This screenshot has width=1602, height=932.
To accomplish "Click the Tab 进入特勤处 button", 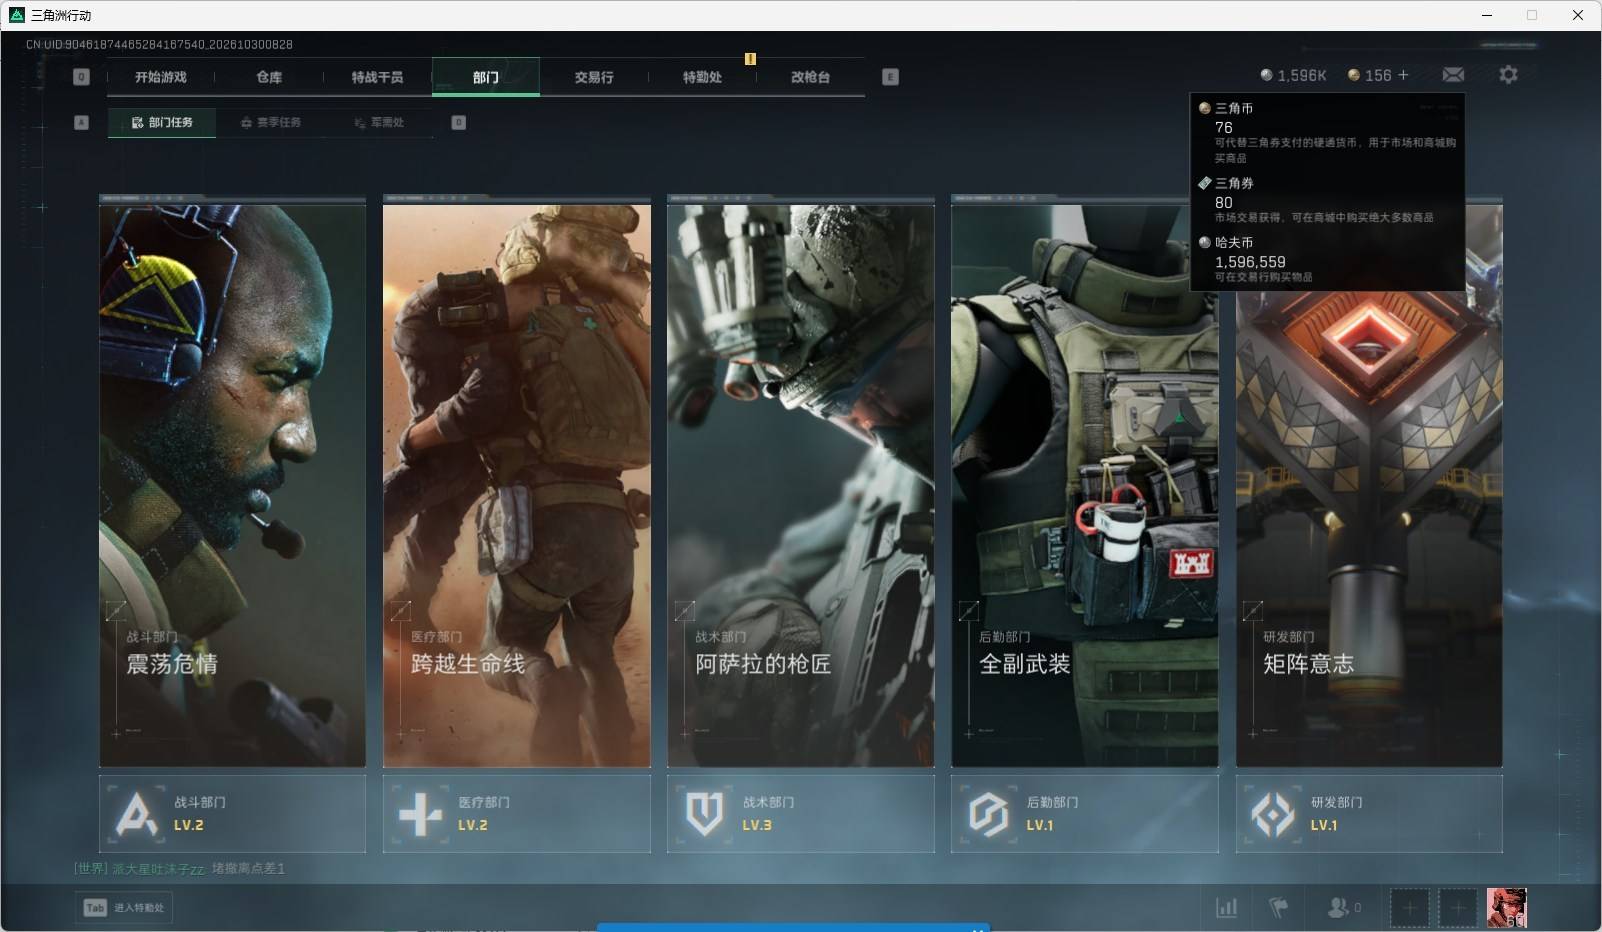I will click(124, 907).
